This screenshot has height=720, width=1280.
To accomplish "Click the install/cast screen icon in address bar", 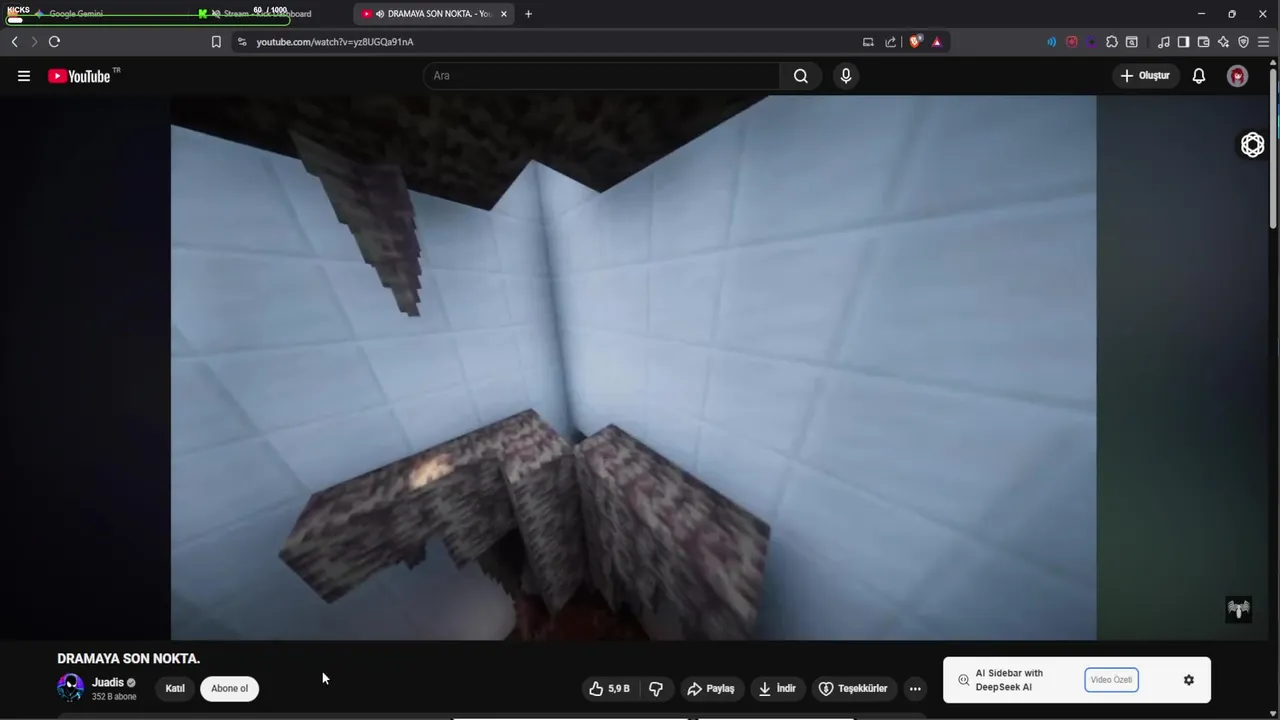I will click(868, 42).
